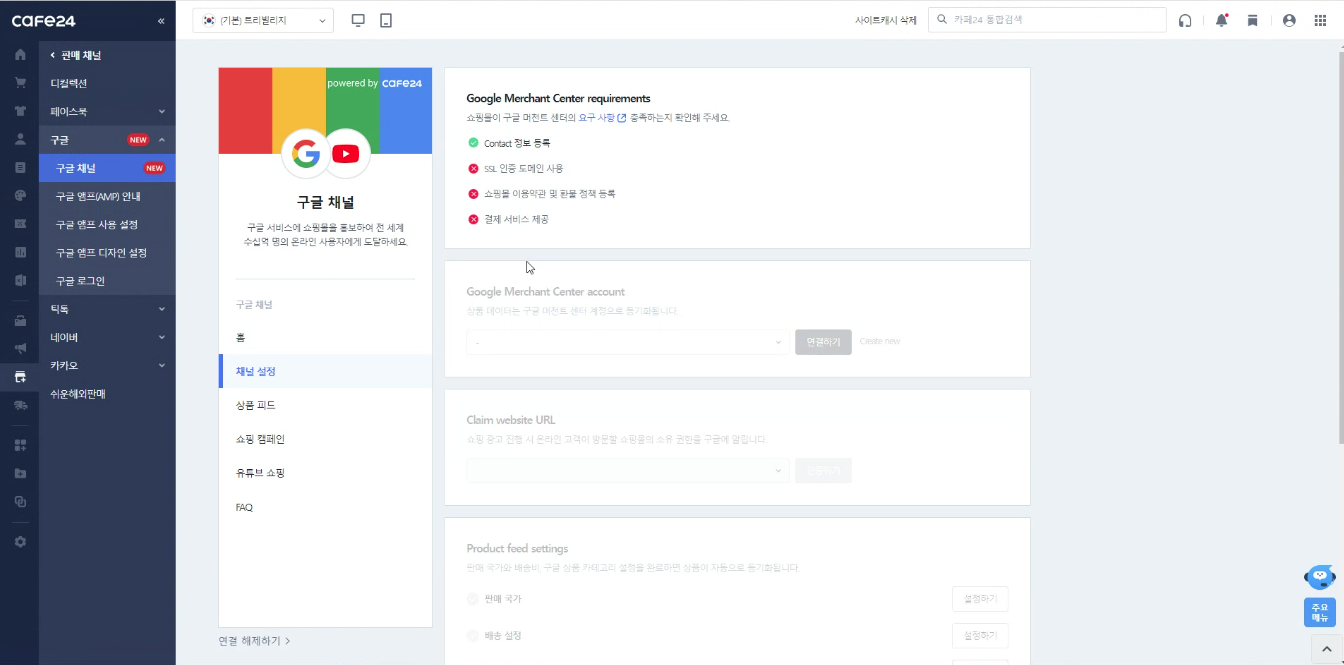Select the 채널 설정 tab
The height and width of the screenshot is (665, 1344).
click(325, 371)
